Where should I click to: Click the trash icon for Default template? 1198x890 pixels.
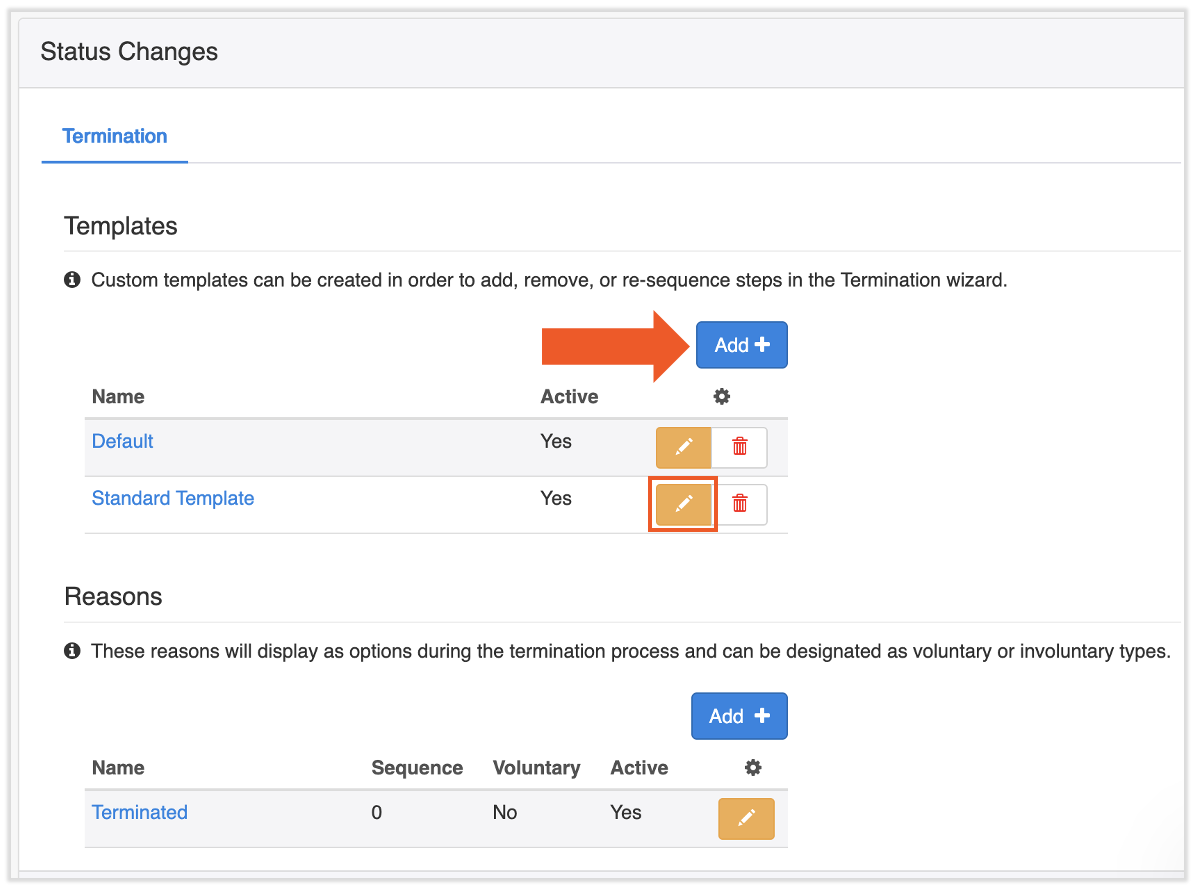click(x=740, y=447)
